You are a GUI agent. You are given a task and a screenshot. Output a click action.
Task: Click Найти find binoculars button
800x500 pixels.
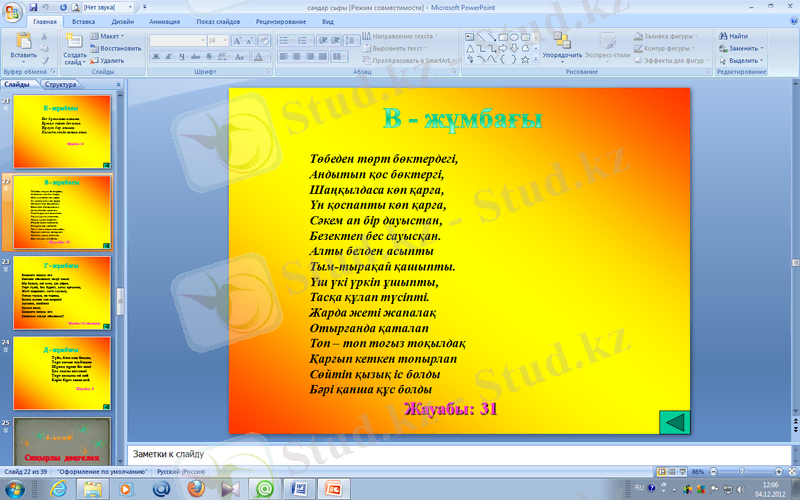738,35
